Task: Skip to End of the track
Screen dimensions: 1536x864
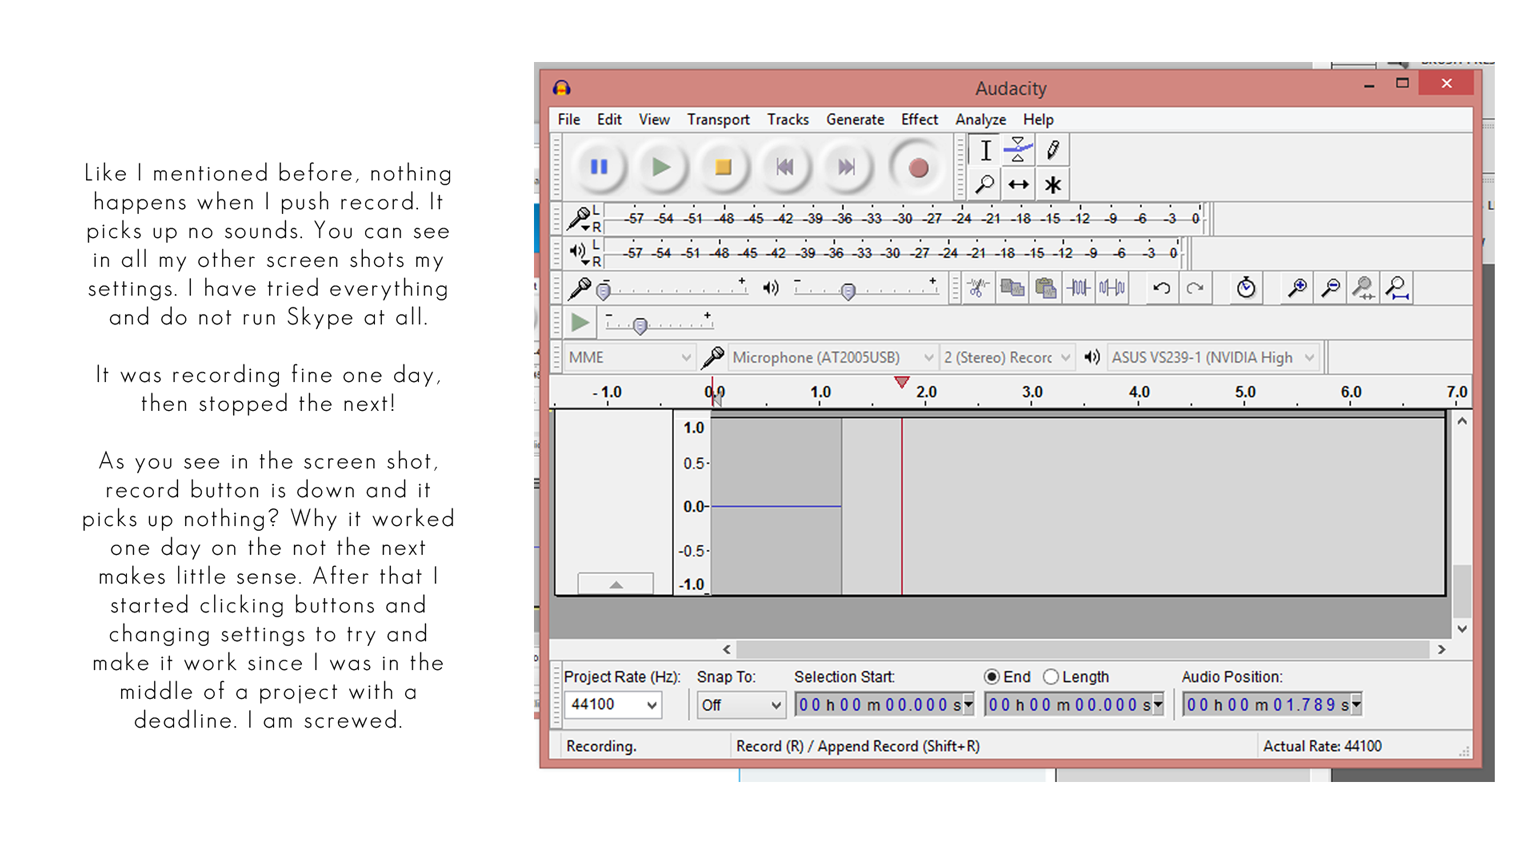Action: tap(846, 167)
